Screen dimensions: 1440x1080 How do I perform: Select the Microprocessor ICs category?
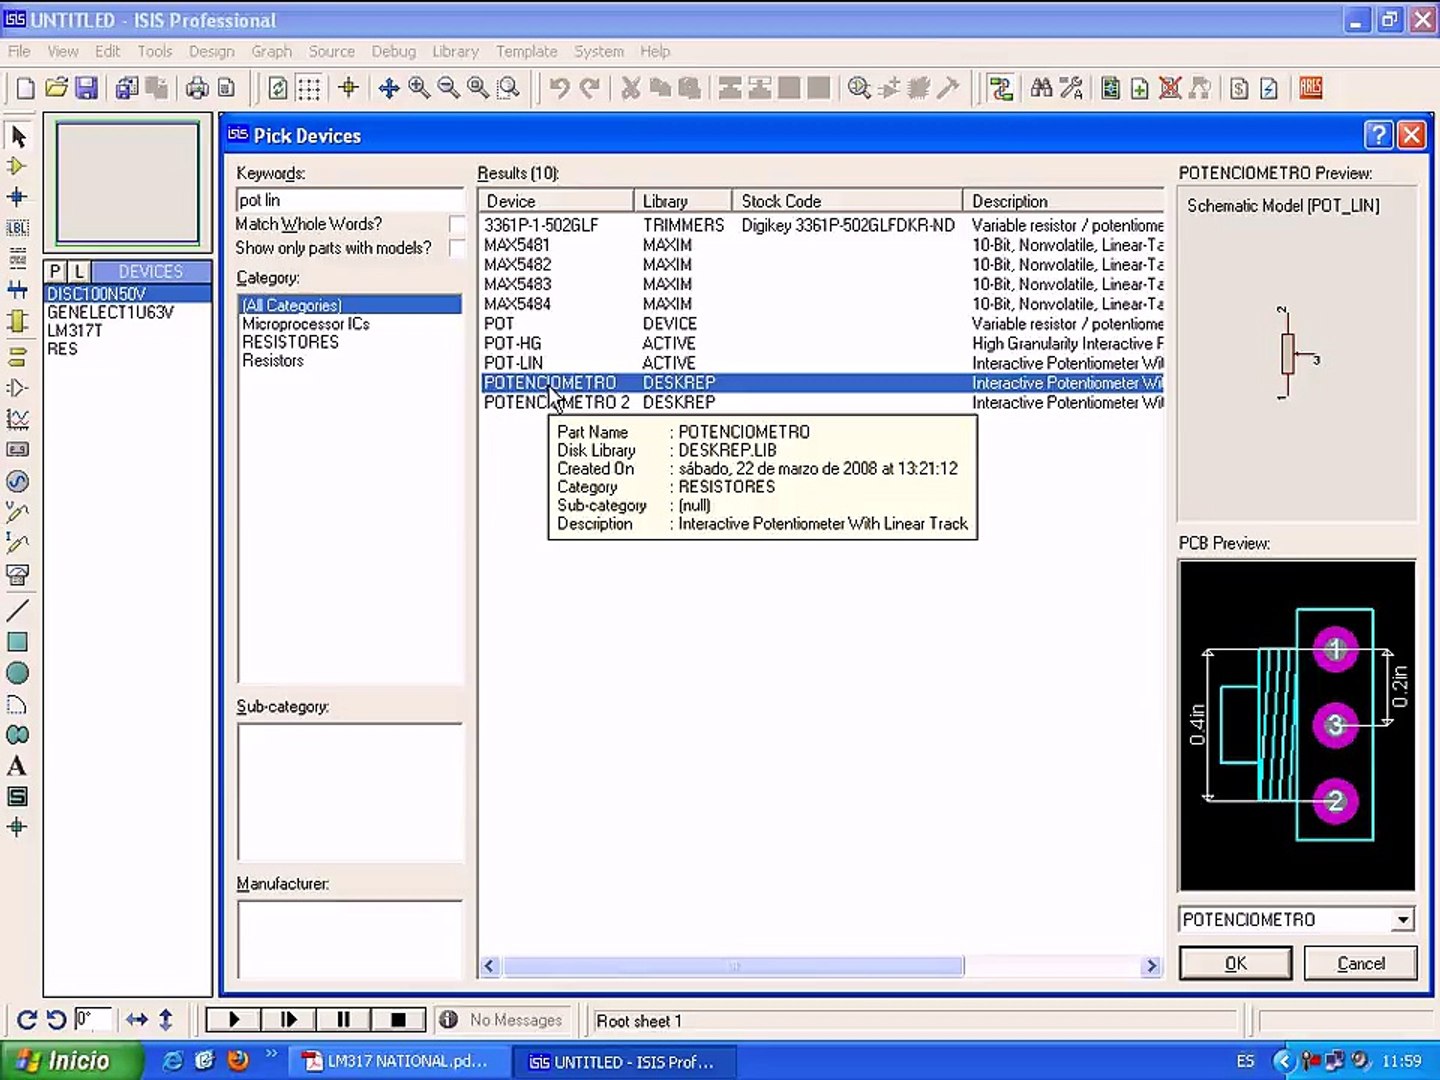(305, 324)
